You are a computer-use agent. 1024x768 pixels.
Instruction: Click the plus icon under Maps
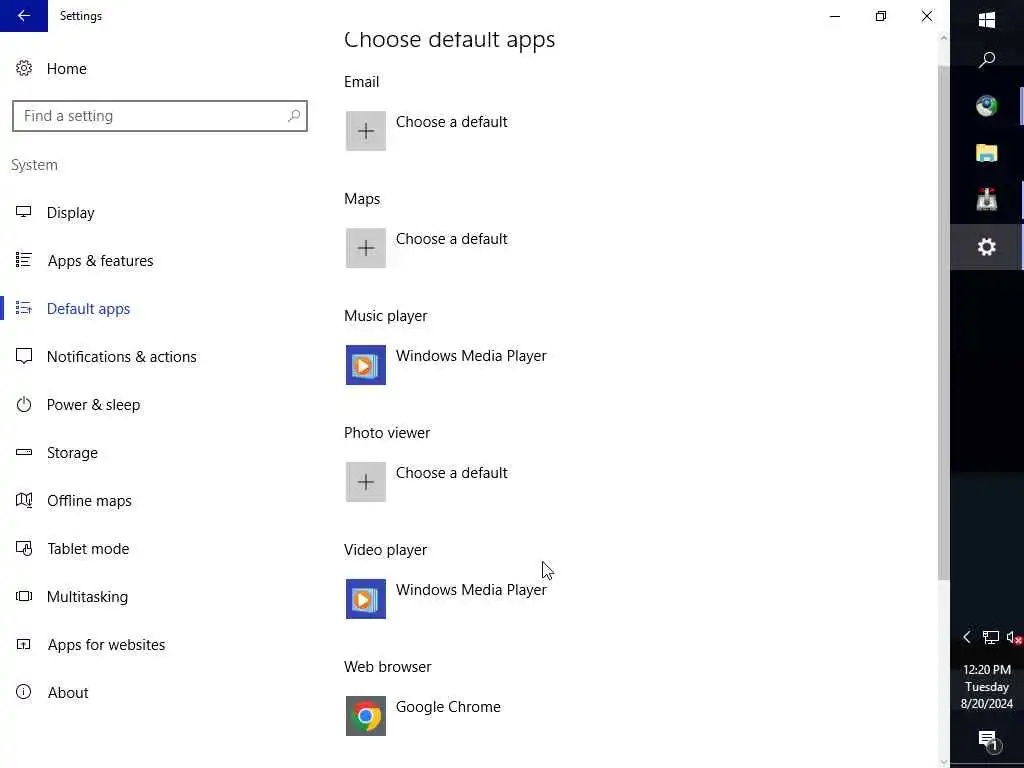[x=366, y=248]
